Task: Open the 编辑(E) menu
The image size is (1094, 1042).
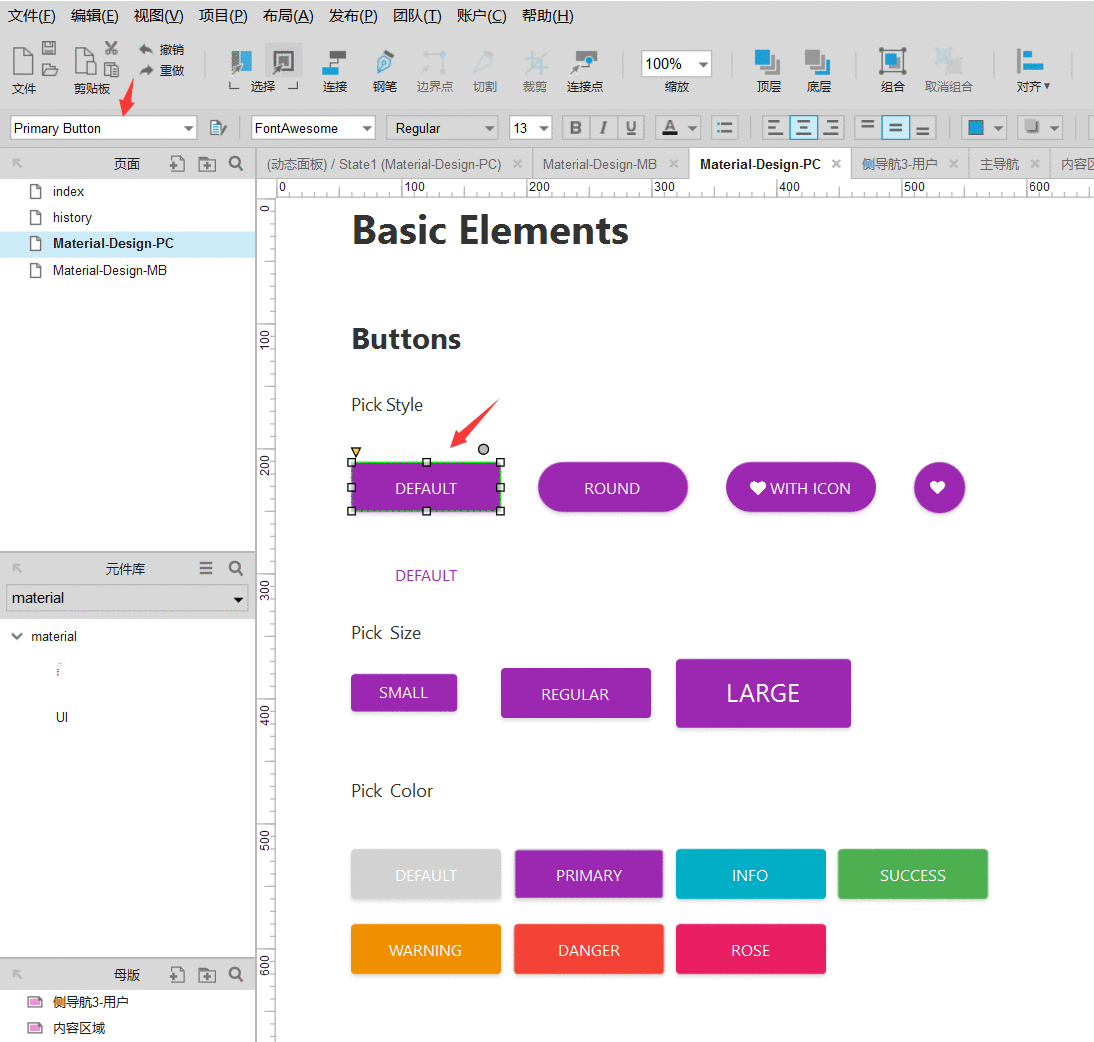Action: click(x=95, y=15)
